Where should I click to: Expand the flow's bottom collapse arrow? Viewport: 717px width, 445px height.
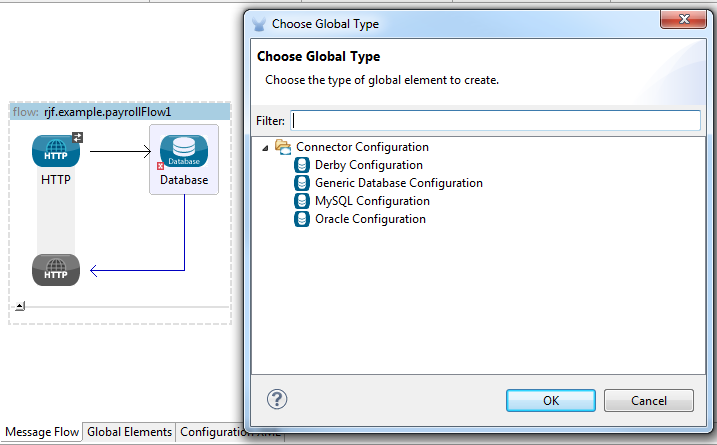click(x=20, y=306)
